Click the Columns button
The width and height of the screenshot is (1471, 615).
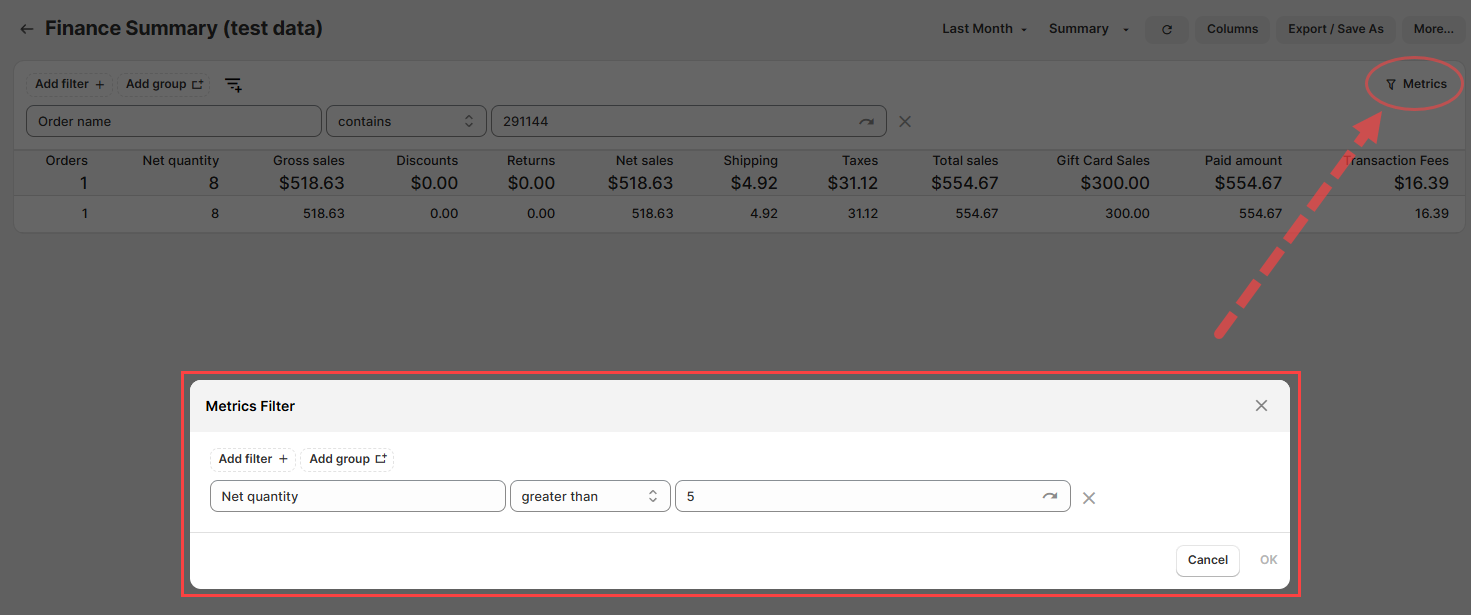(1232, 29)
